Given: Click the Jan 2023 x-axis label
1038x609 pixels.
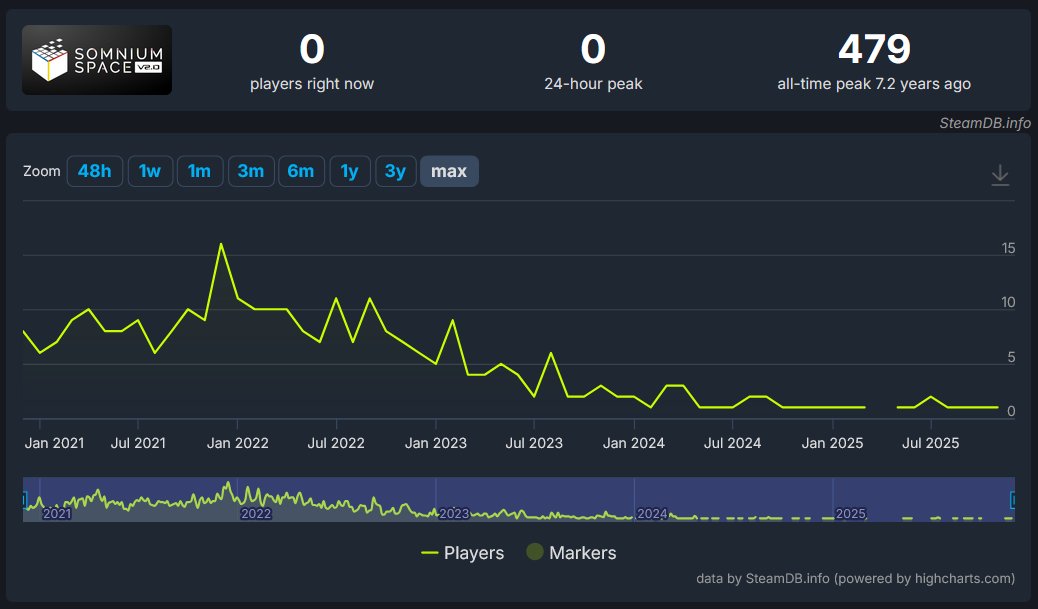Looking at the screenshot, I should [x=436, y=444].
